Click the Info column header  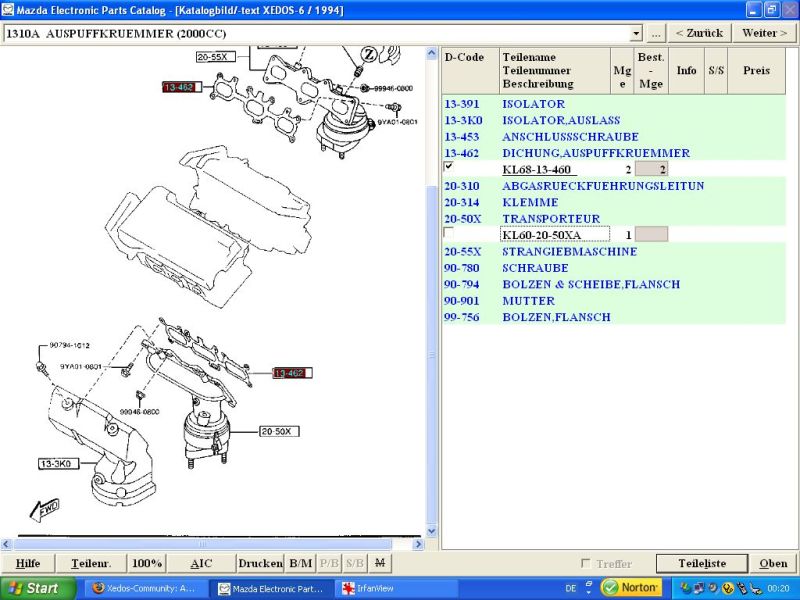pos(686,71)
